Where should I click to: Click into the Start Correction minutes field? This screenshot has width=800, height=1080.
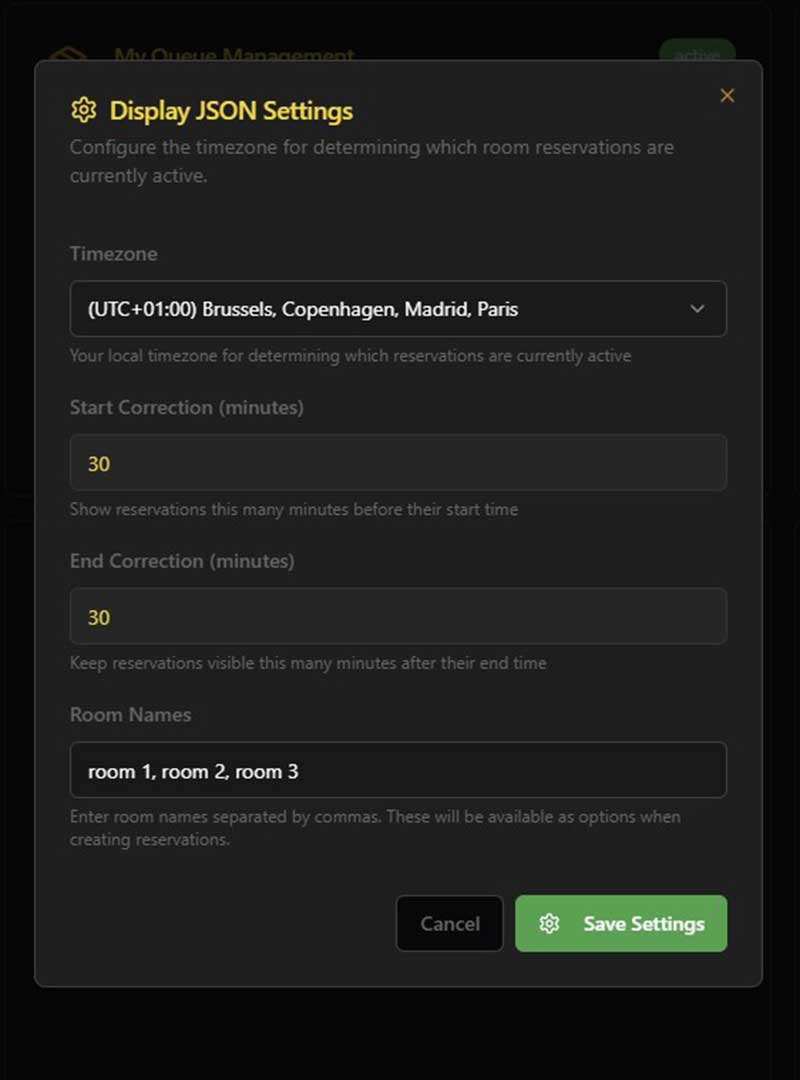[x=398, y=463]
